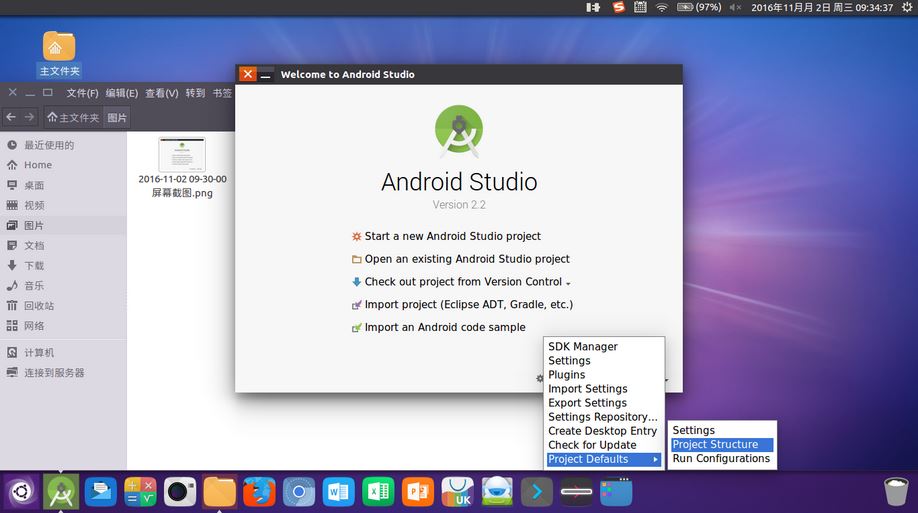Click the 图片 path bar button
The height and width of the screenshot is (513, 918).
click(117, 118)
